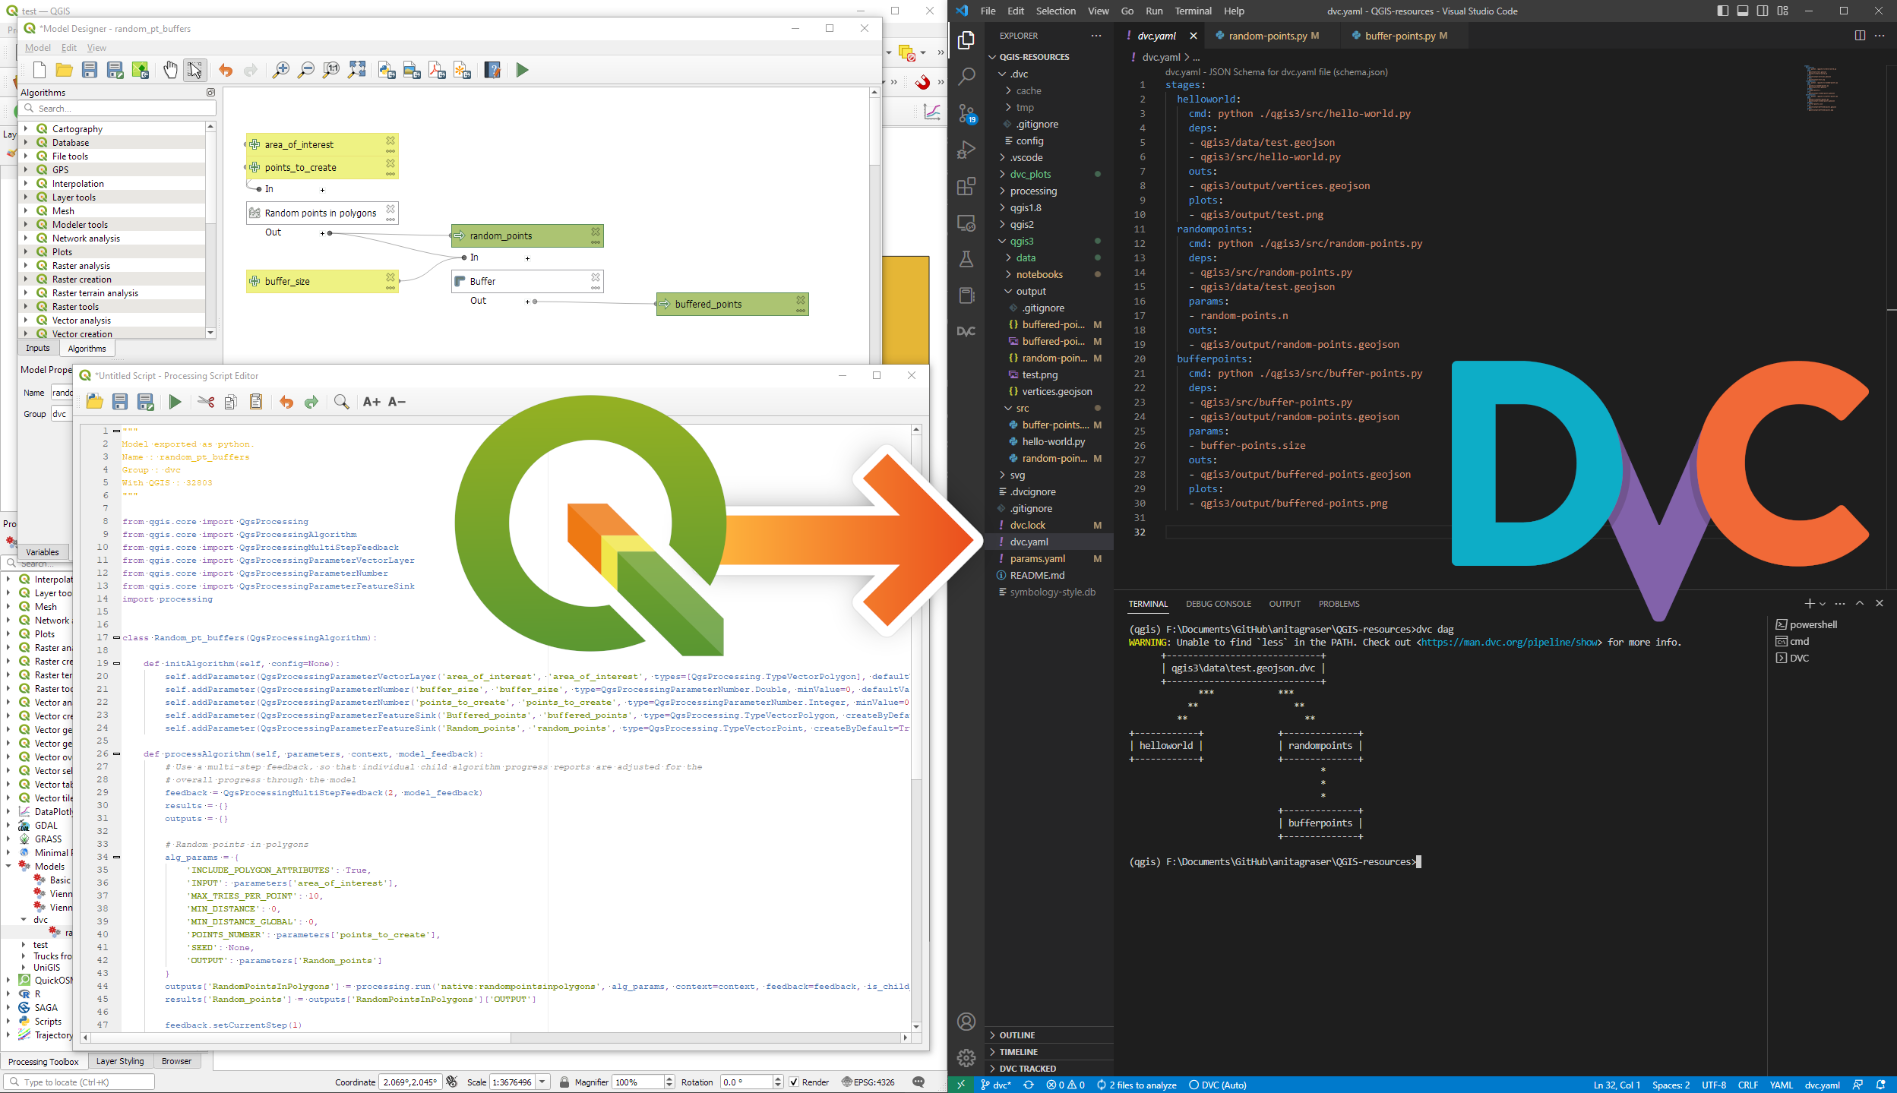Toggle scale lock icon in QGIS status bar

coord(564,1082)
